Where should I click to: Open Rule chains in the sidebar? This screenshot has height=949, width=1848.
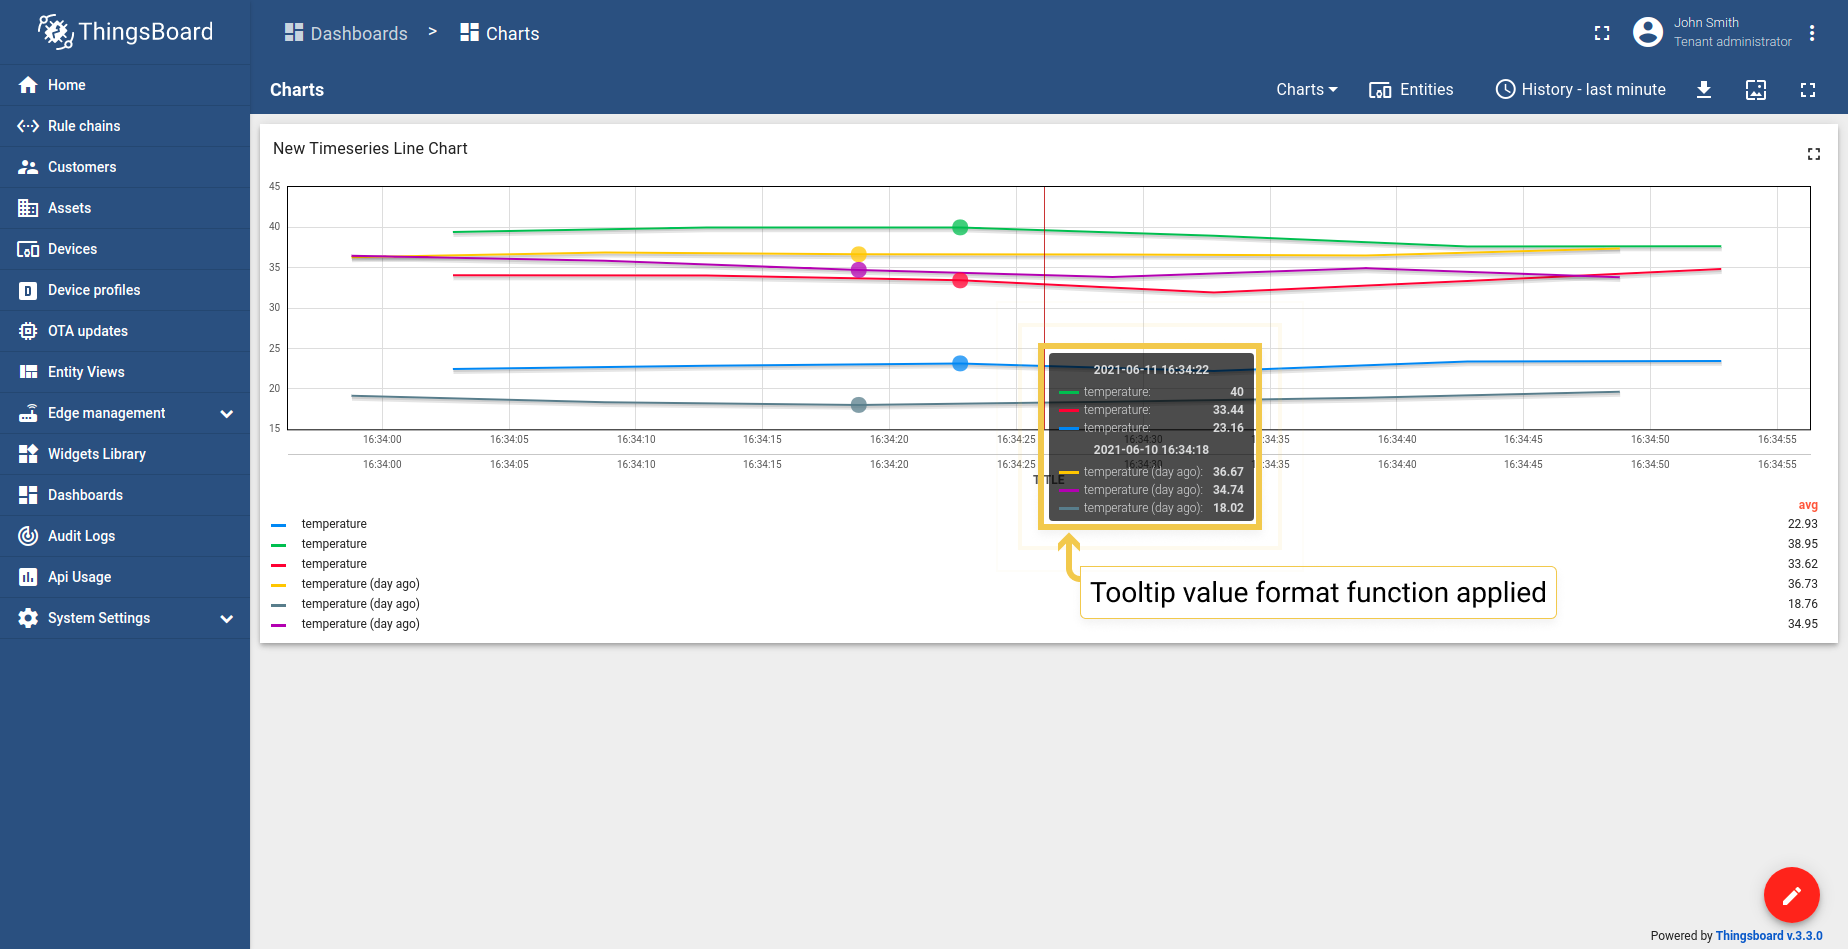coord(84,126)
